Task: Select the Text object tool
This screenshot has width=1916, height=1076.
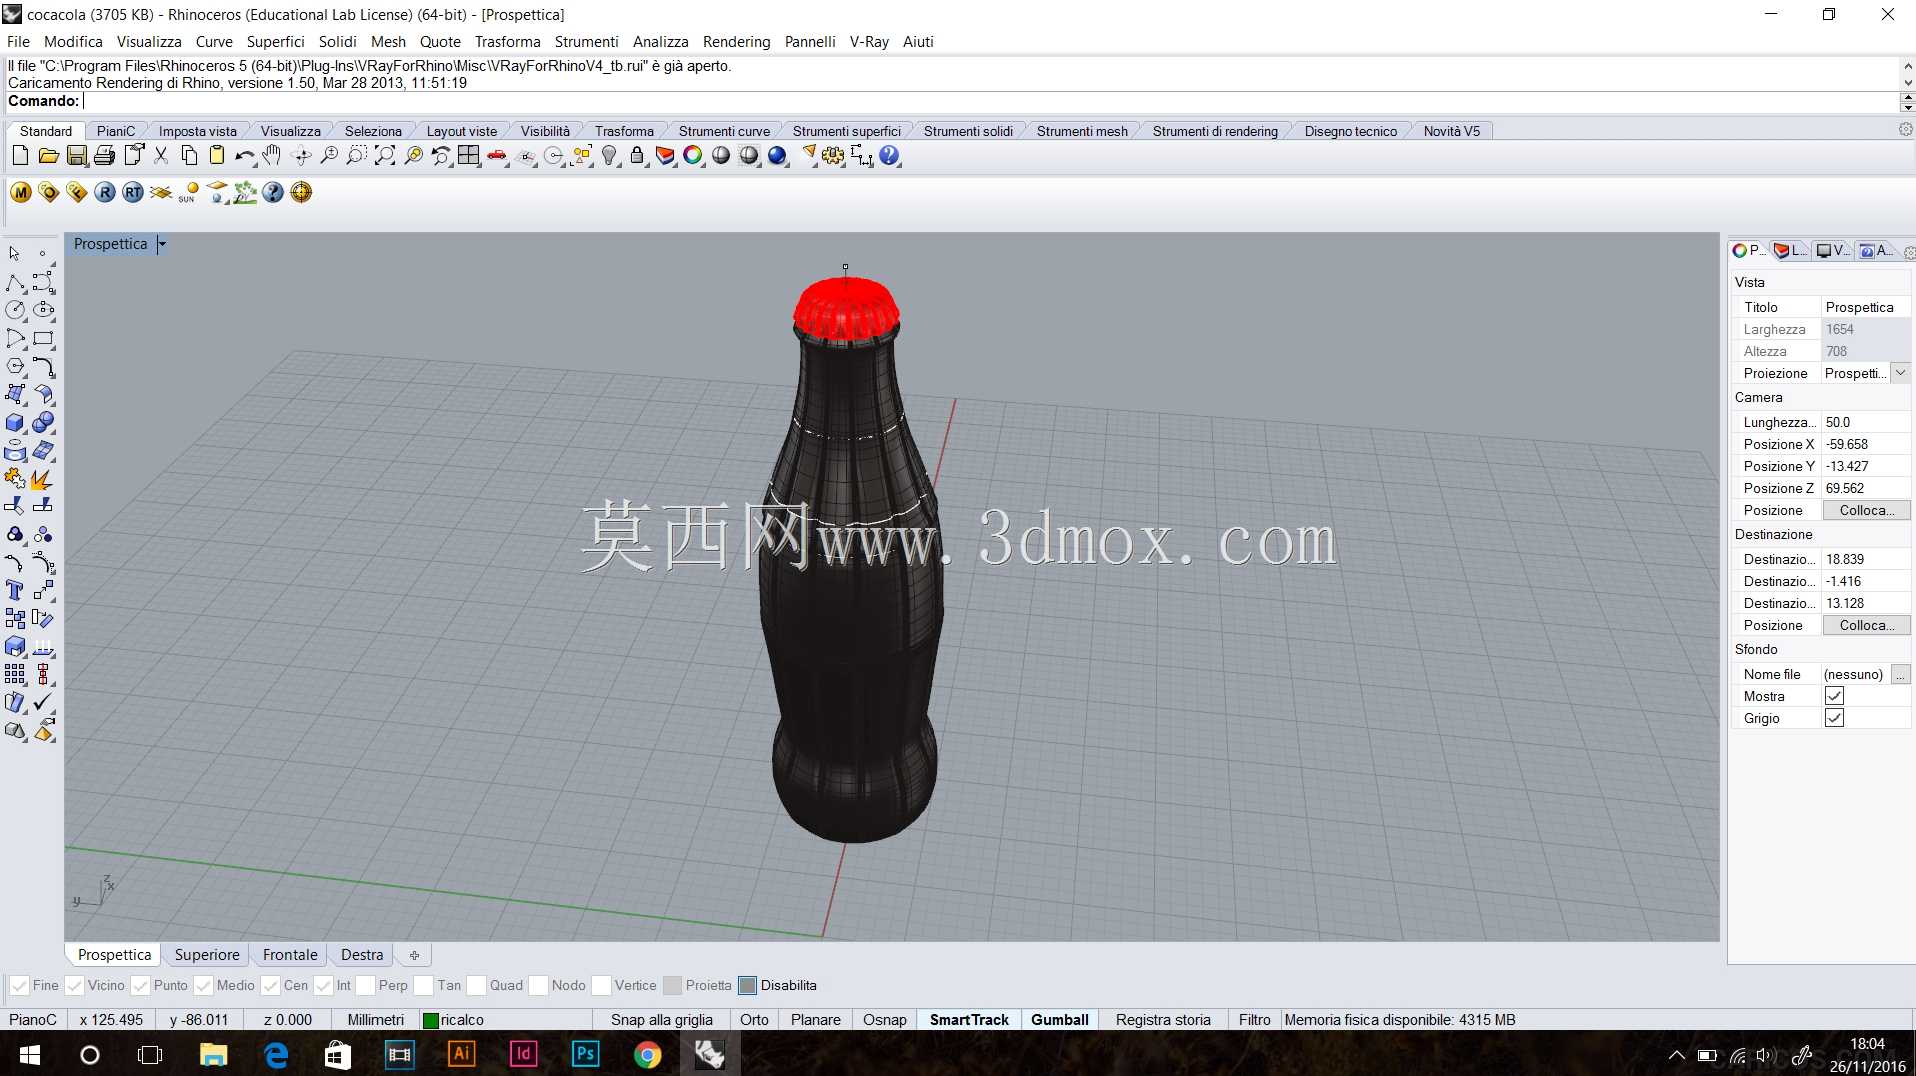Action: pyautogui.click(x=15, y=590)
